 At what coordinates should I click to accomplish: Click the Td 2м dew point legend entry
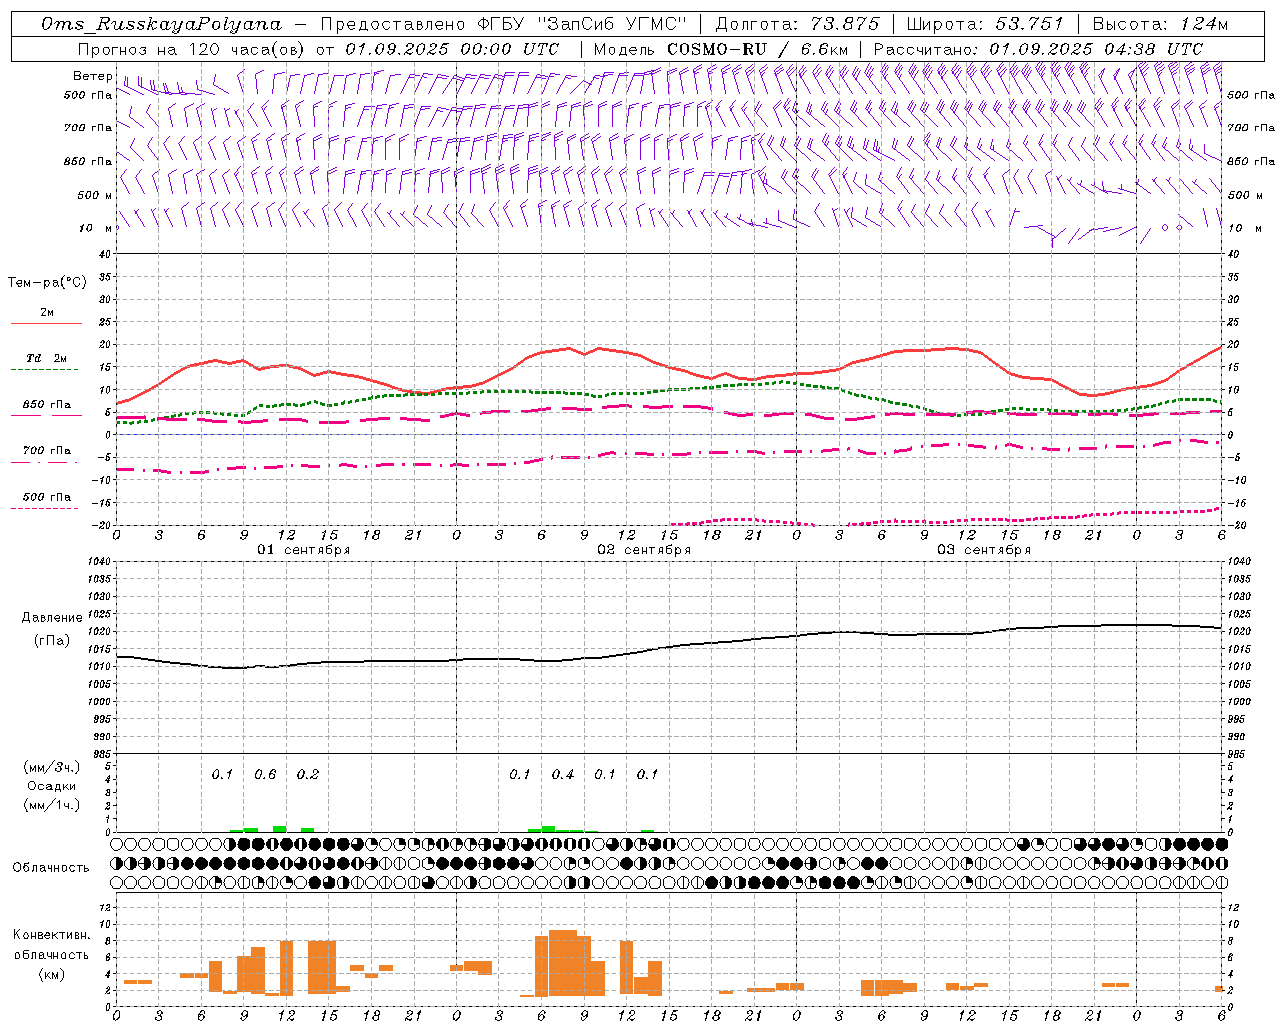47,358
